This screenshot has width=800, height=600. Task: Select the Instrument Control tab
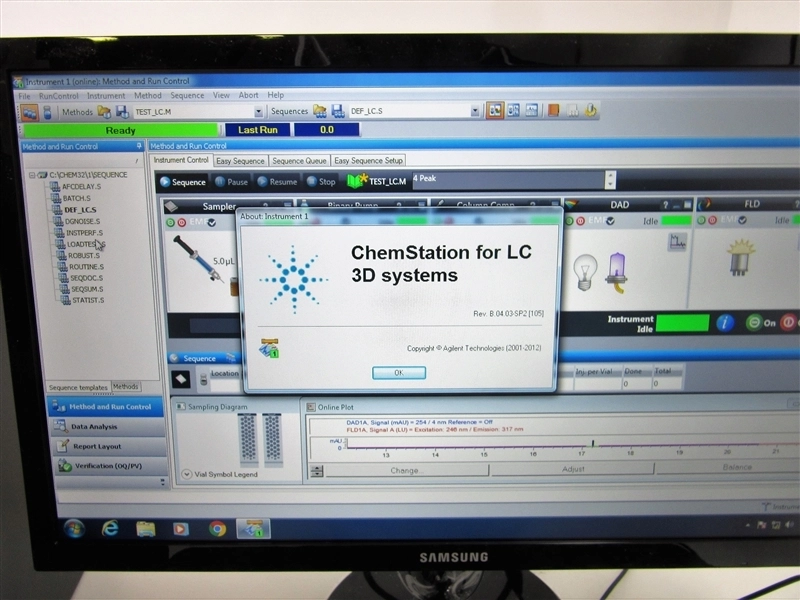pyautogui.click(x=181, y=160)
